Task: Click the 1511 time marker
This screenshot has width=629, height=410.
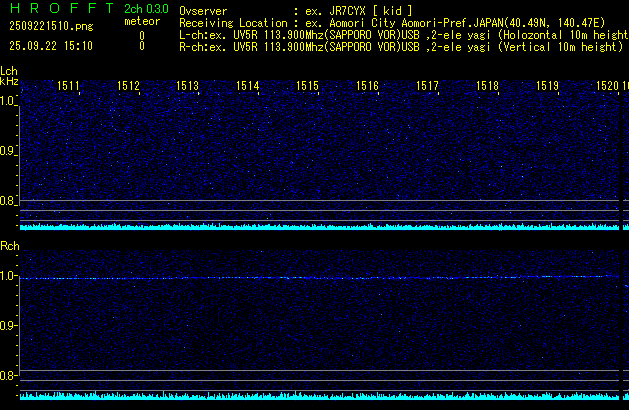Action: [69, 87]
